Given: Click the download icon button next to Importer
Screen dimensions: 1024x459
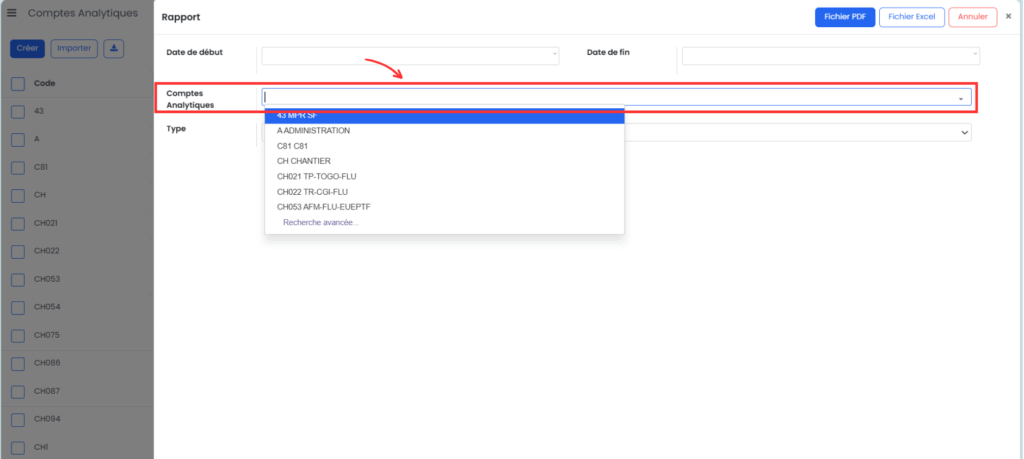Looking at the screenshot, I should click(x=114, y=48).
